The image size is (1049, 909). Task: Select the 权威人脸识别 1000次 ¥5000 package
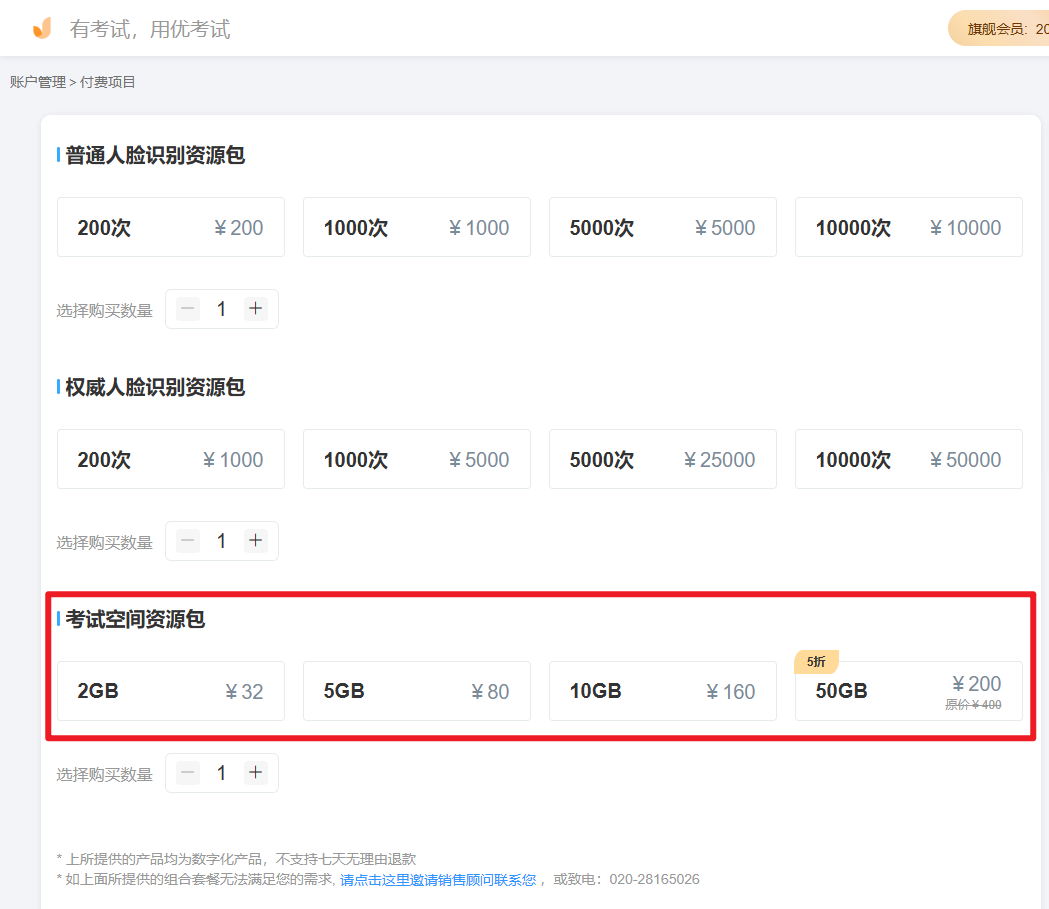417,459
